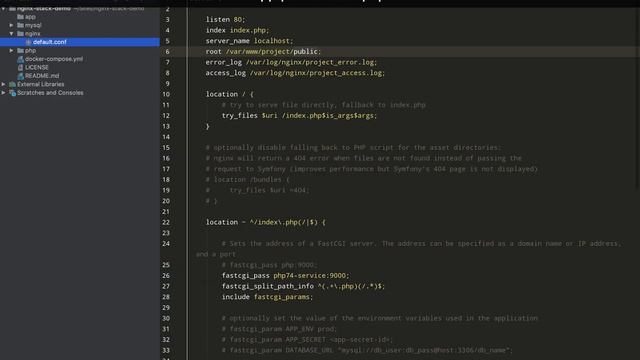Image resolution: width=640 pixels, height=360 pixels.
Task: Click 'fastcgi_pass php74-service:9000;' line
Action: point(286,276)
